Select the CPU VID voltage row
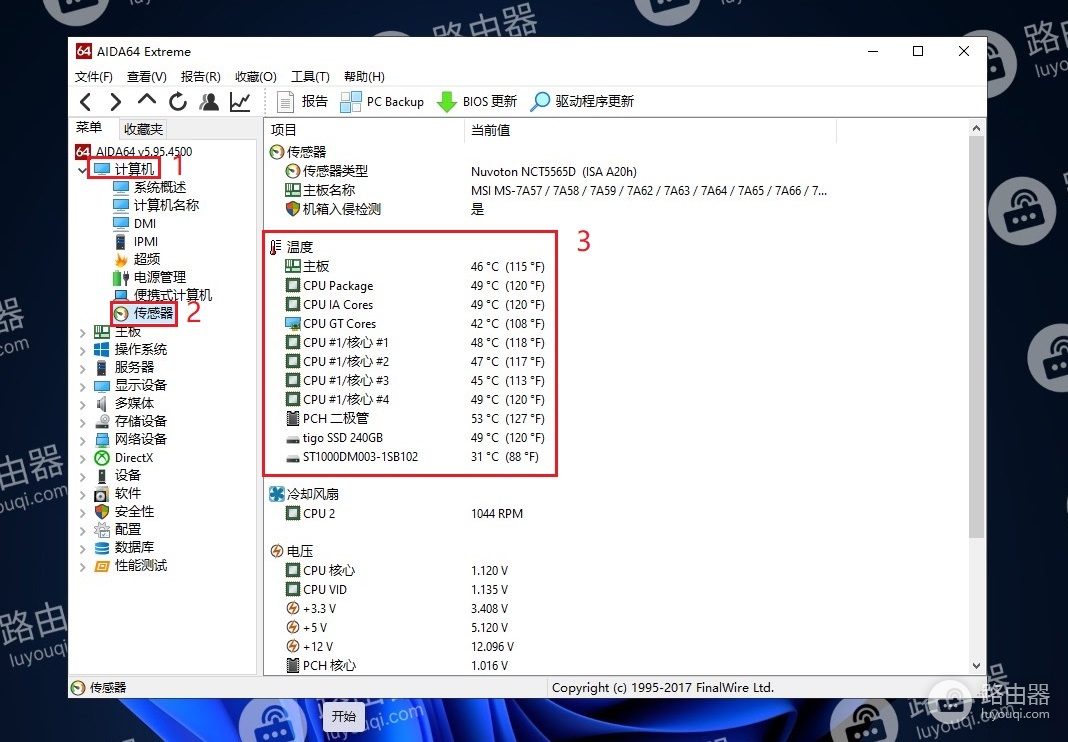The image size is (1068, 742). (397, 589)
